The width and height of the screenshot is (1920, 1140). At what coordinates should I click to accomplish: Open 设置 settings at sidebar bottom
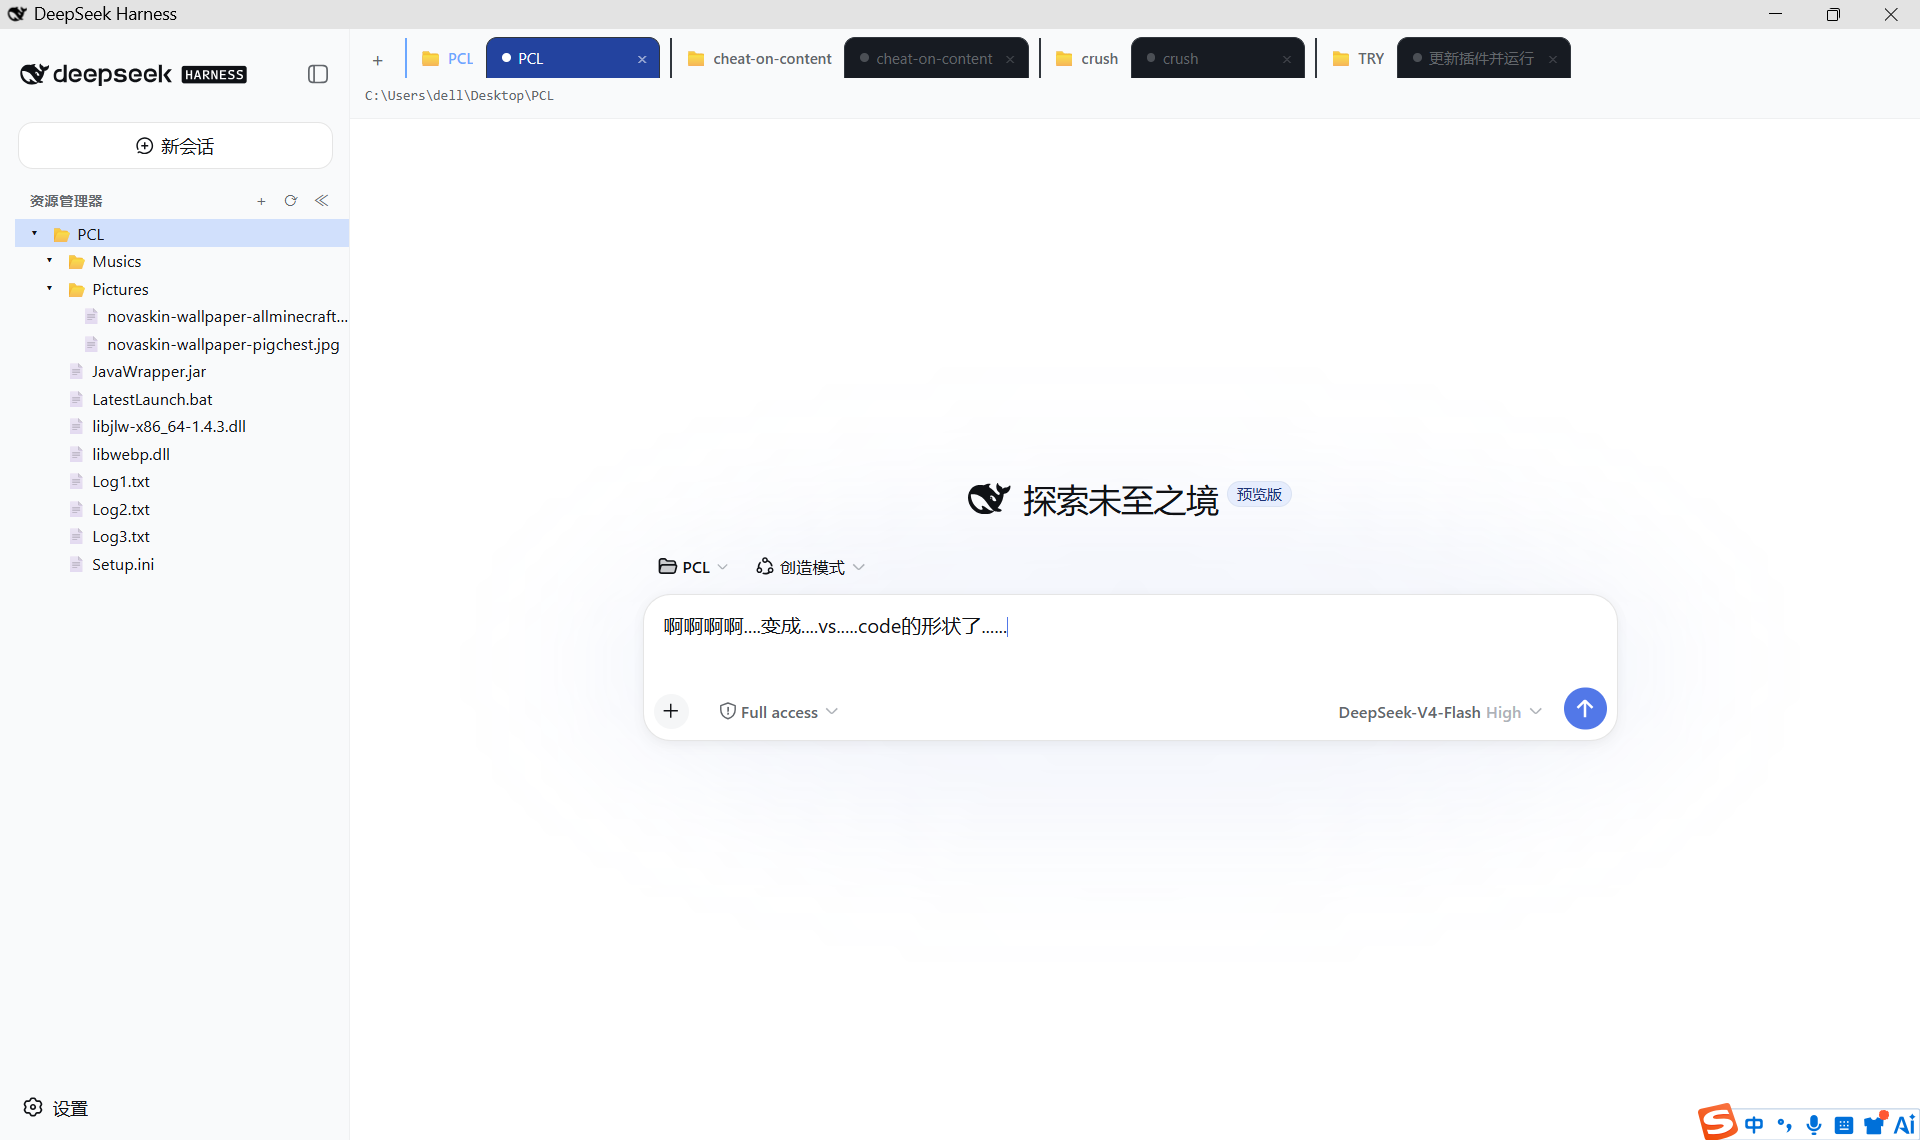point(56,1108)
